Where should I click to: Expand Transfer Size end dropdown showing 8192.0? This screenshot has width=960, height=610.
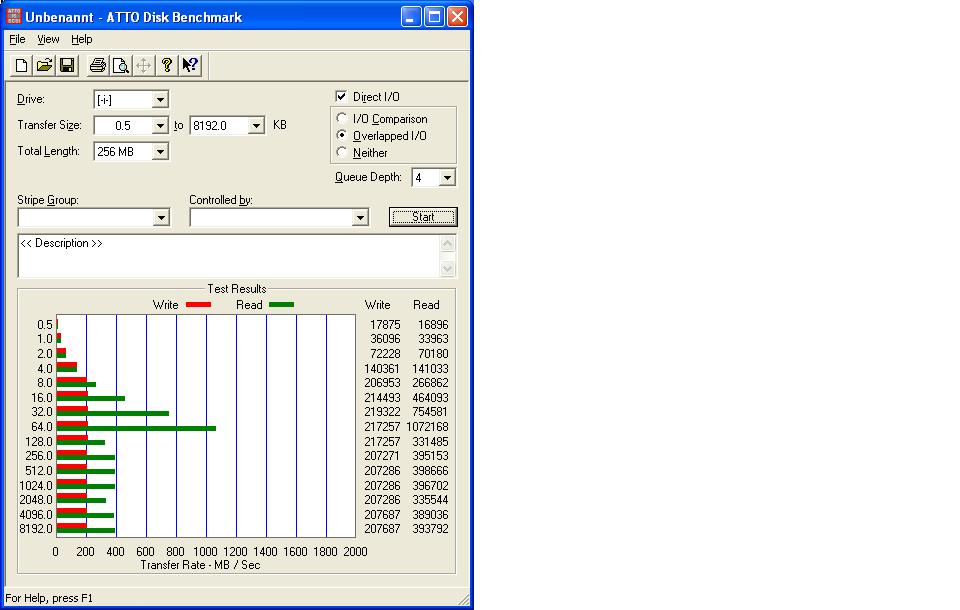[256, 126]
